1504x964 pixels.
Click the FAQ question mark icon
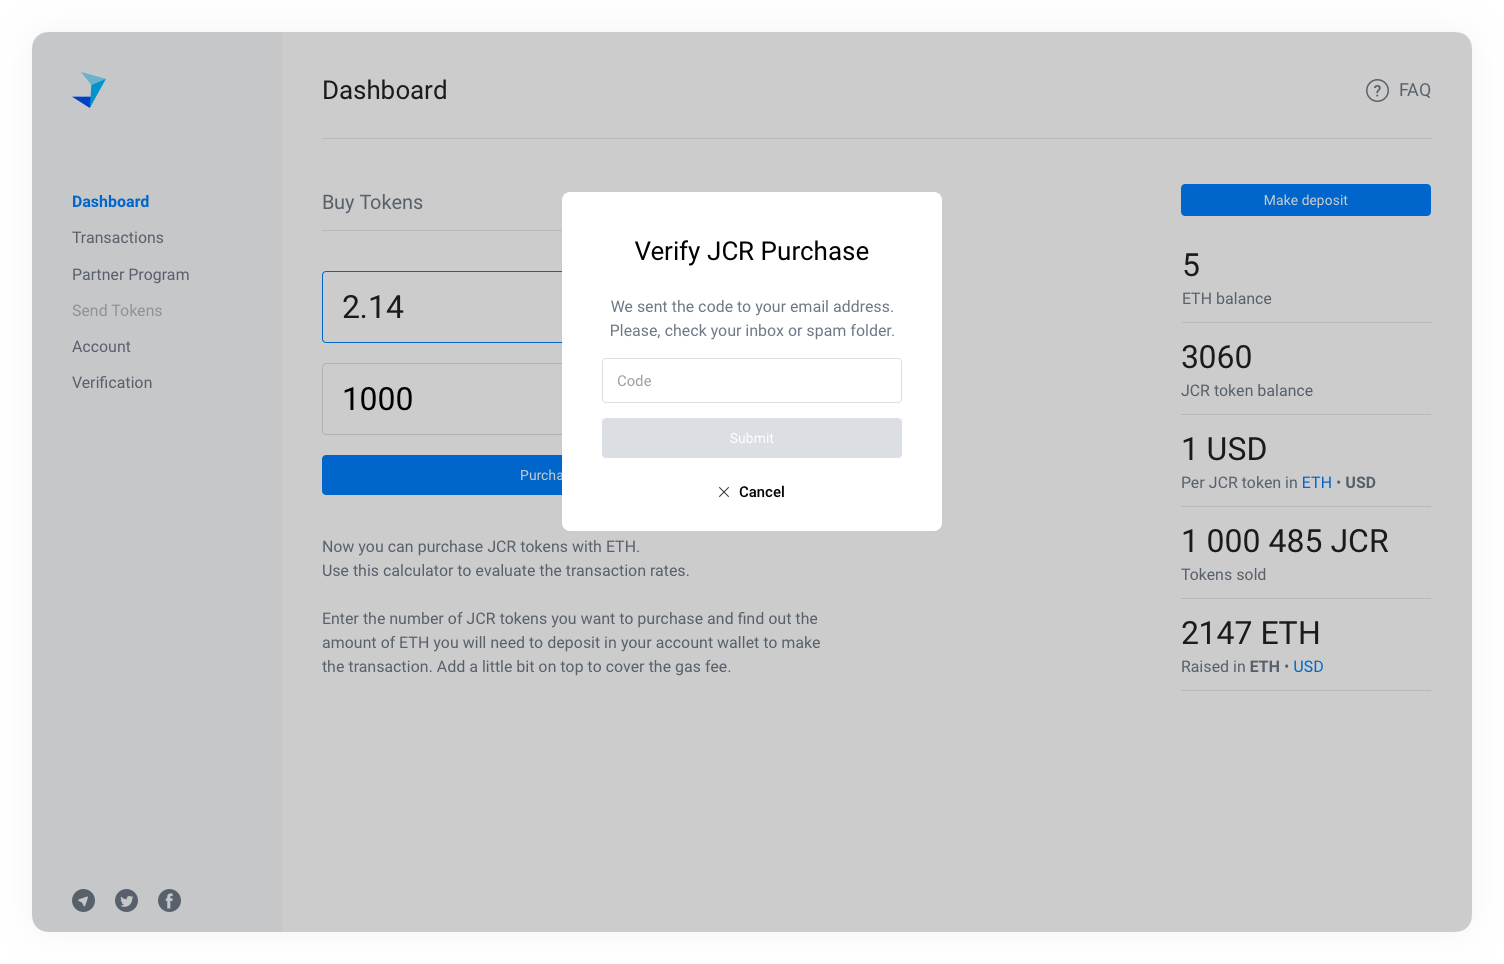click(1377, 91)
